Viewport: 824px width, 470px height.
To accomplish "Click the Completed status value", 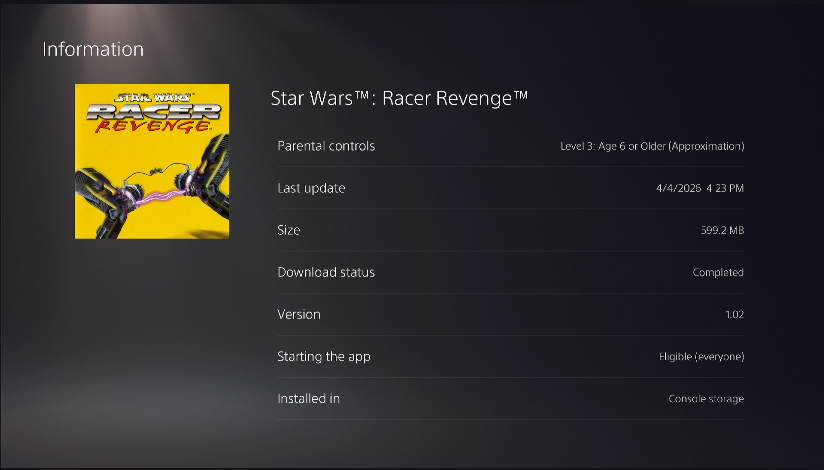I will [x=718, y=272].
